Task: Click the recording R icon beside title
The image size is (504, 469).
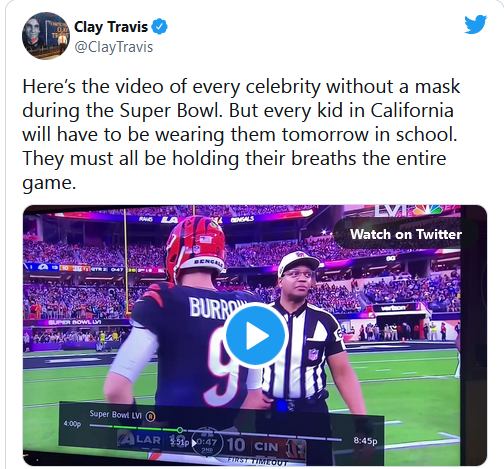Action: (151, 416)
